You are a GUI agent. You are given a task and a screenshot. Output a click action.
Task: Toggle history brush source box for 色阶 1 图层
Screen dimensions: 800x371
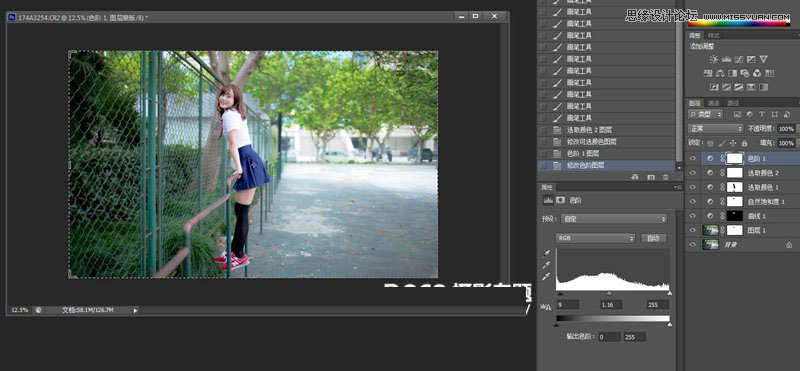(543, 154)
